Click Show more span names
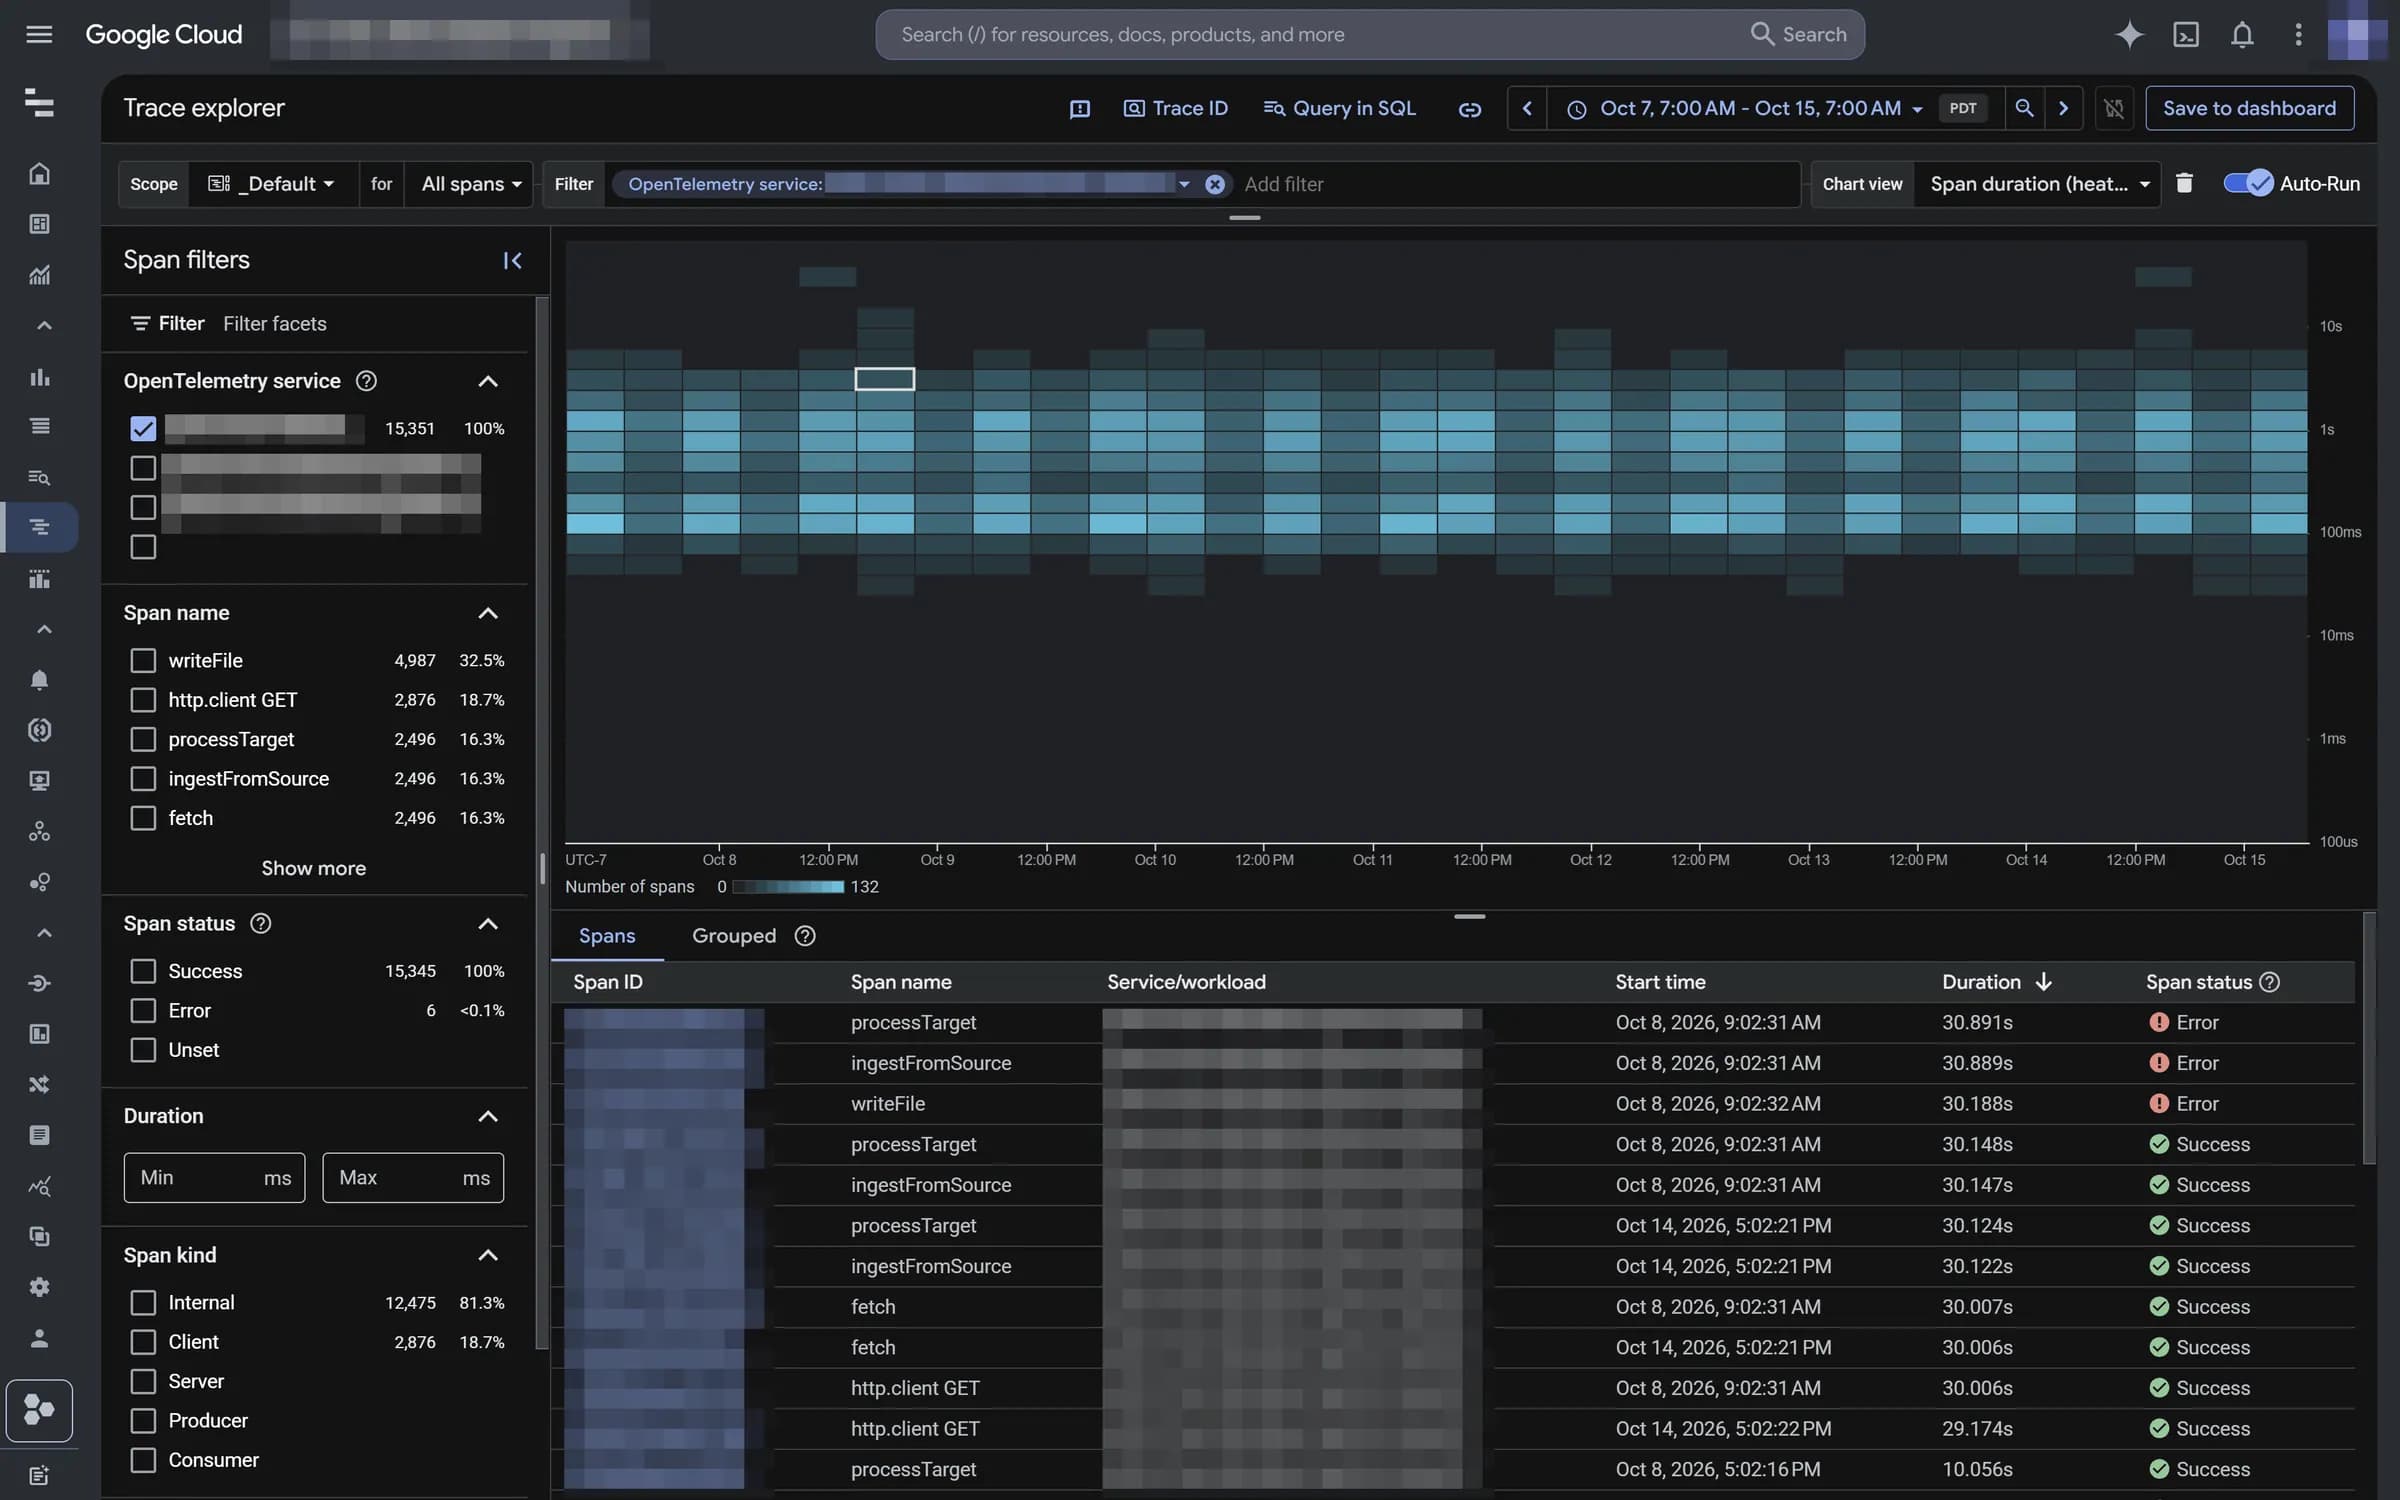The height and width of the screenshot is (1500, 2400). point(313,868)
